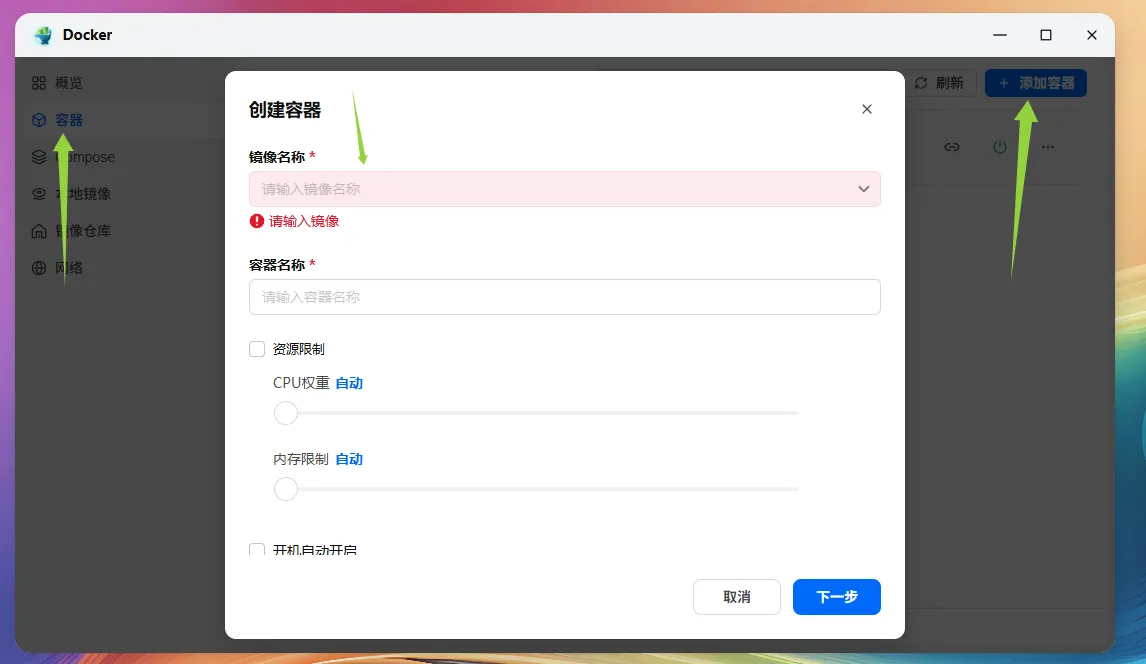Click the 容器名称 input field
This screenshot has width=1146, height=664.
564,297
